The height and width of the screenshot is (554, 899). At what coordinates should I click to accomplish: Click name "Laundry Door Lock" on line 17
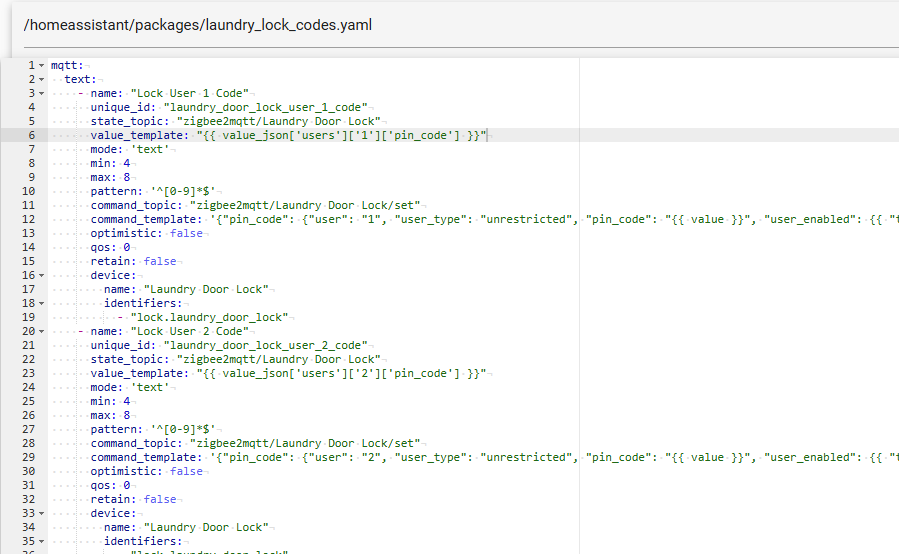pos(186,289)
